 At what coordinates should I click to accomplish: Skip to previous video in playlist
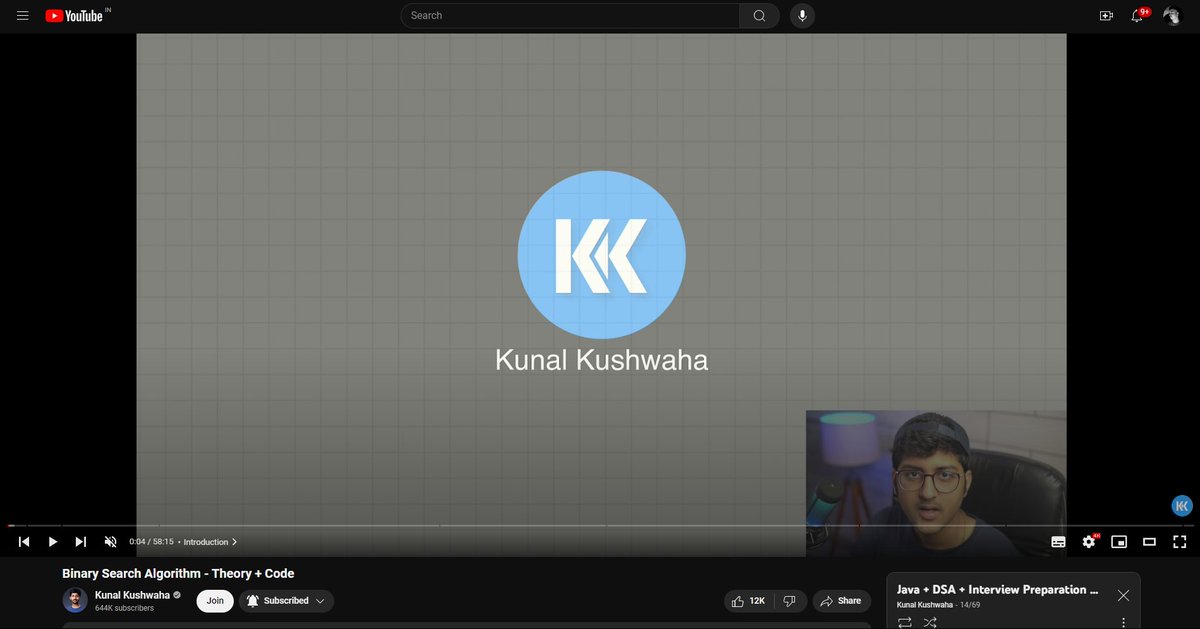24,542
